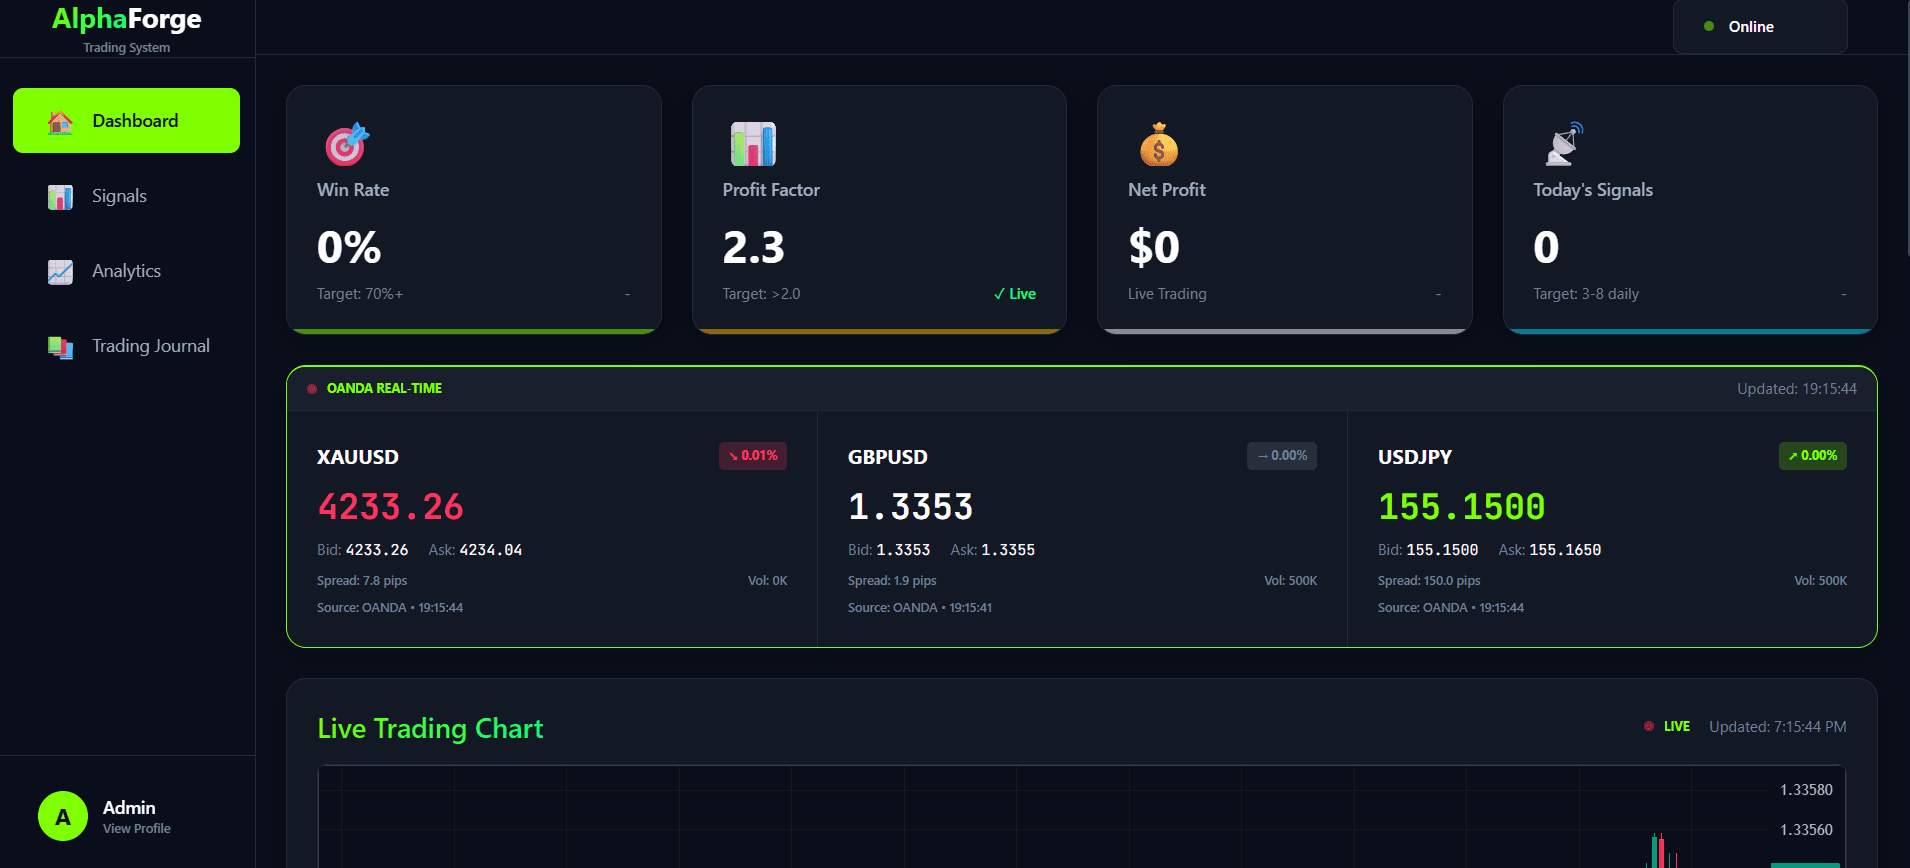Click the Admin avatar circle

pyautogui.click(x=63, y=816)
